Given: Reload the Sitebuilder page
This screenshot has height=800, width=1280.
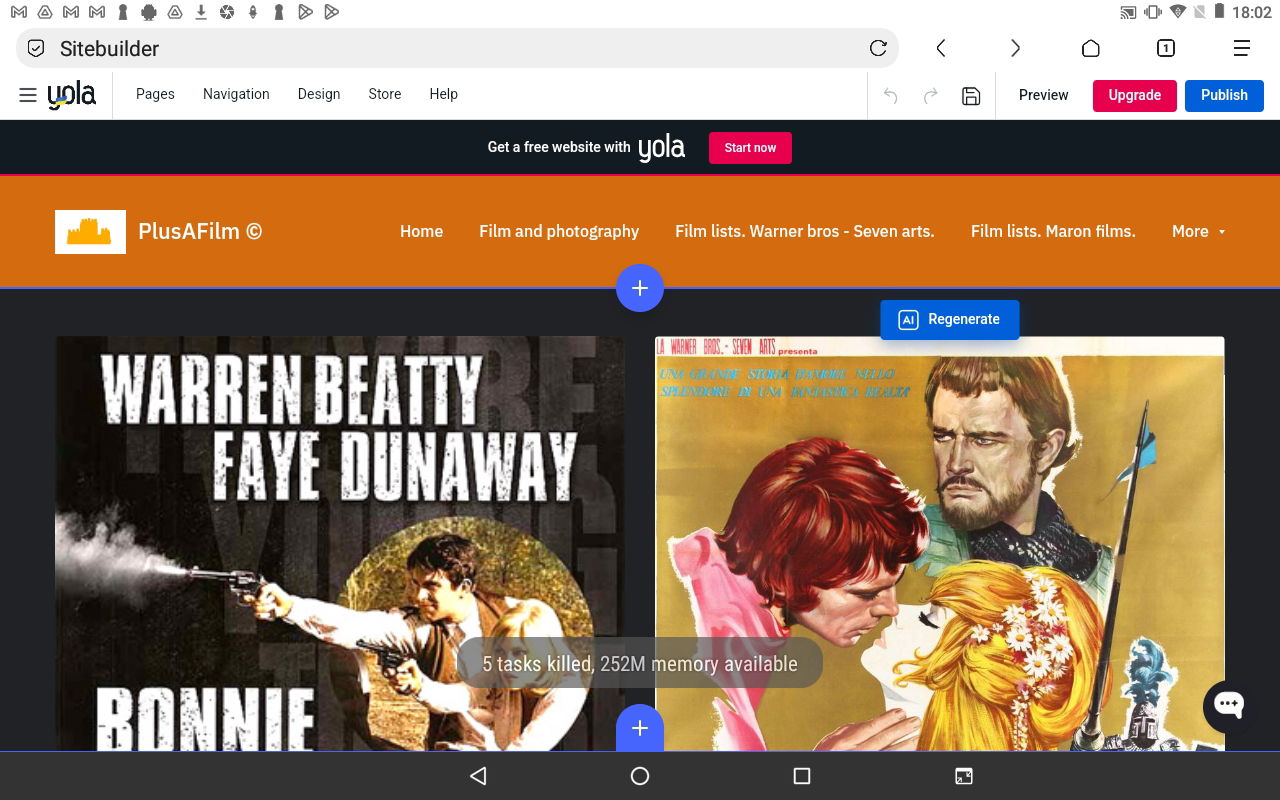Looking at the screenshot, I should (x=878, y=48).
